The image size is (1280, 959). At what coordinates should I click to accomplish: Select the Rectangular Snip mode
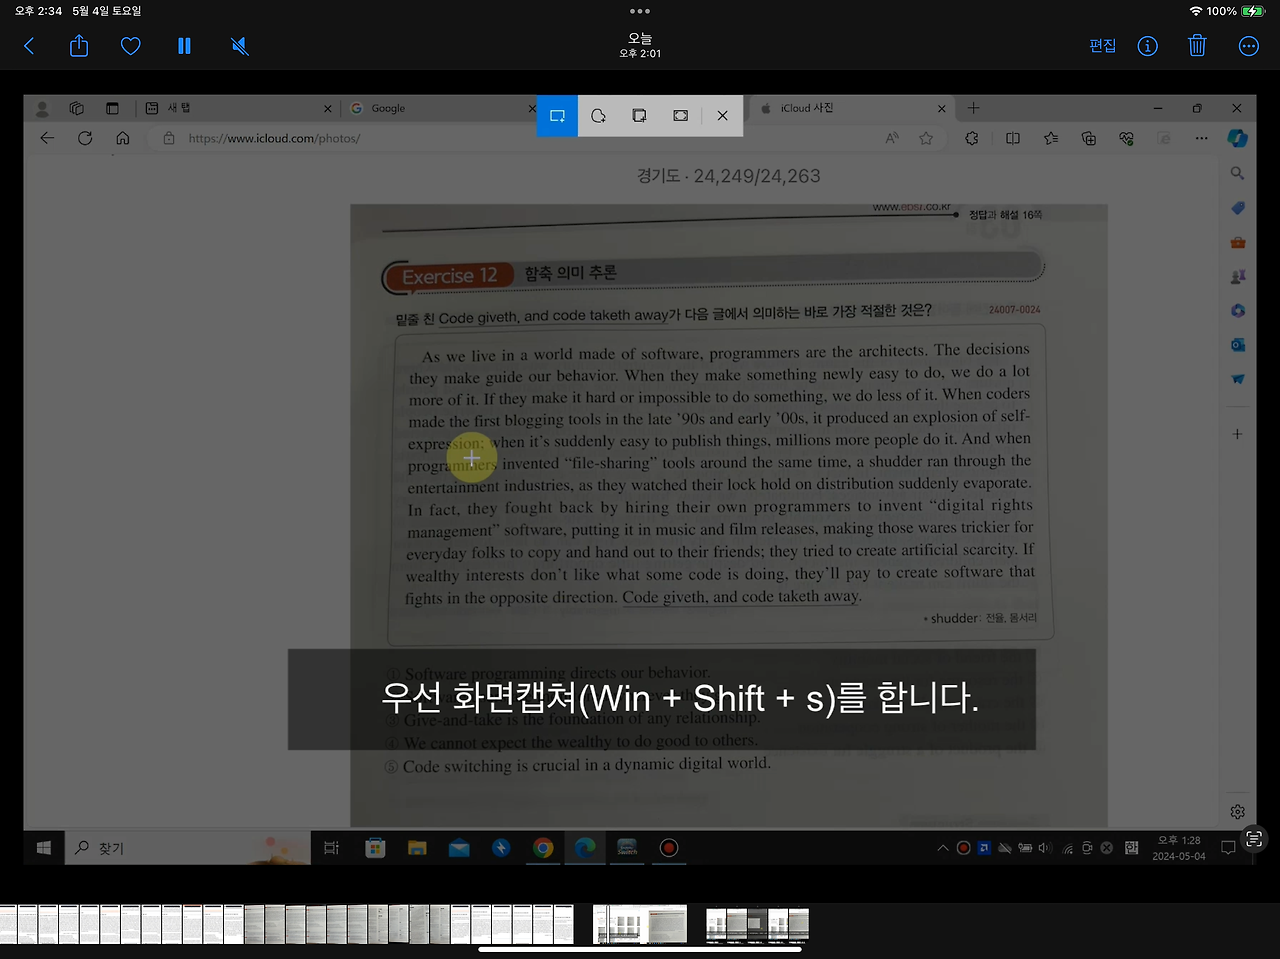(557, 116)
